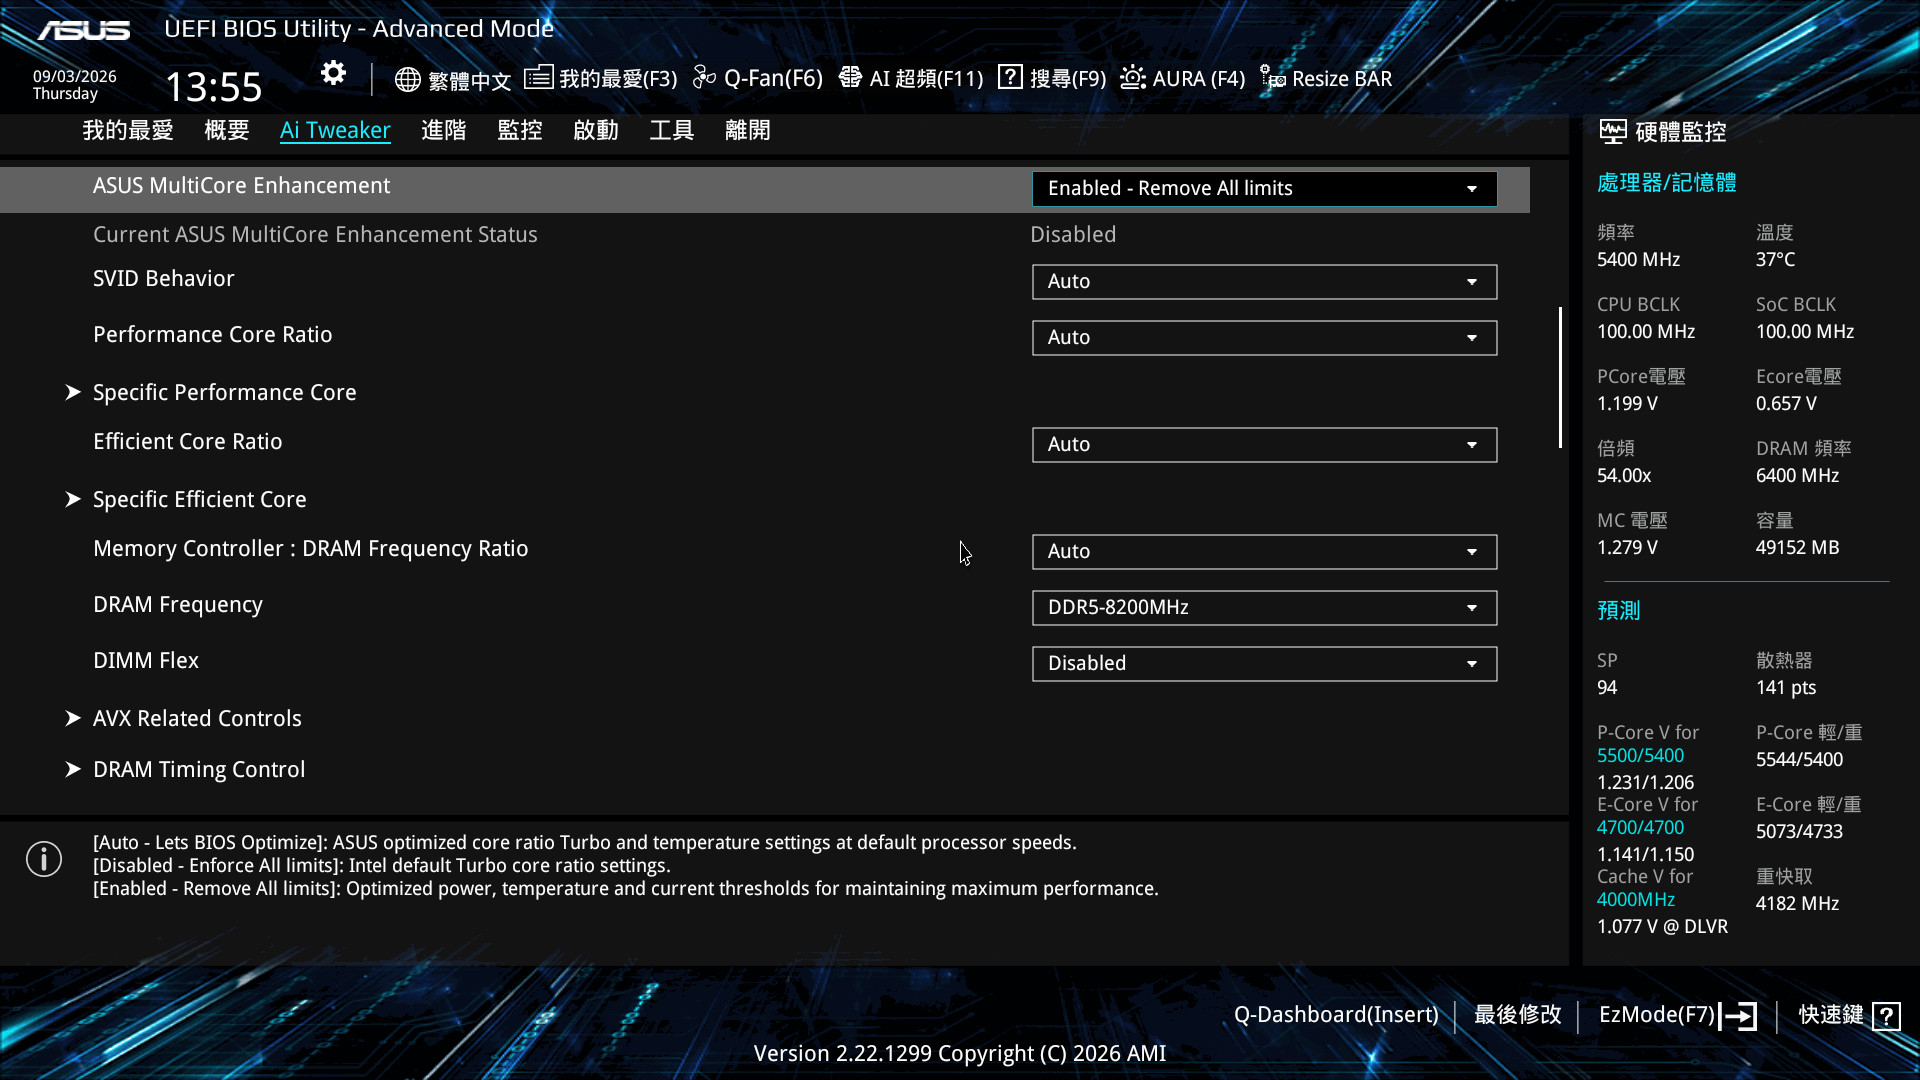Switch to the 工具 tab
Screen dimensions: 1920x1080
click(671, 130)
